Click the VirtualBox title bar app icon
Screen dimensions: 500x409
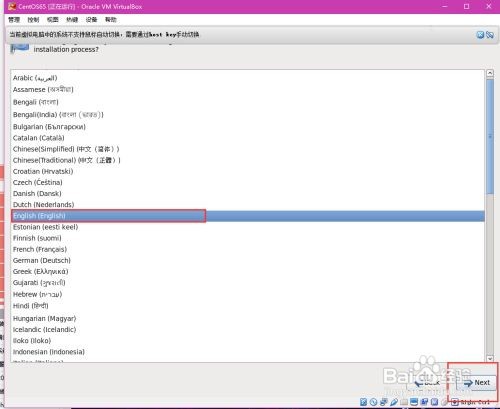pos(12,6)
